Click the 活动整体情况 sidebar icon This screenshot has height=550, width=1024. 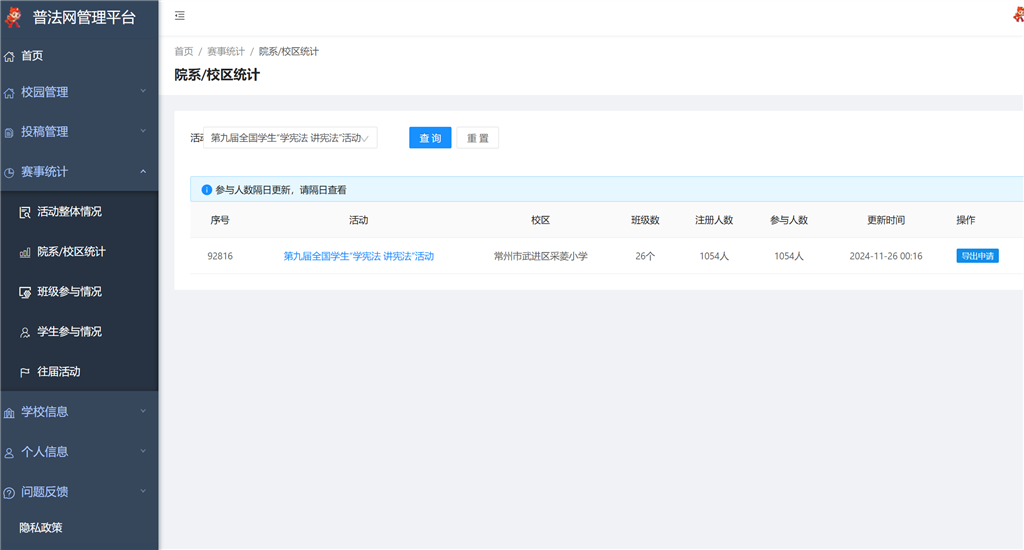coord(25,212)
